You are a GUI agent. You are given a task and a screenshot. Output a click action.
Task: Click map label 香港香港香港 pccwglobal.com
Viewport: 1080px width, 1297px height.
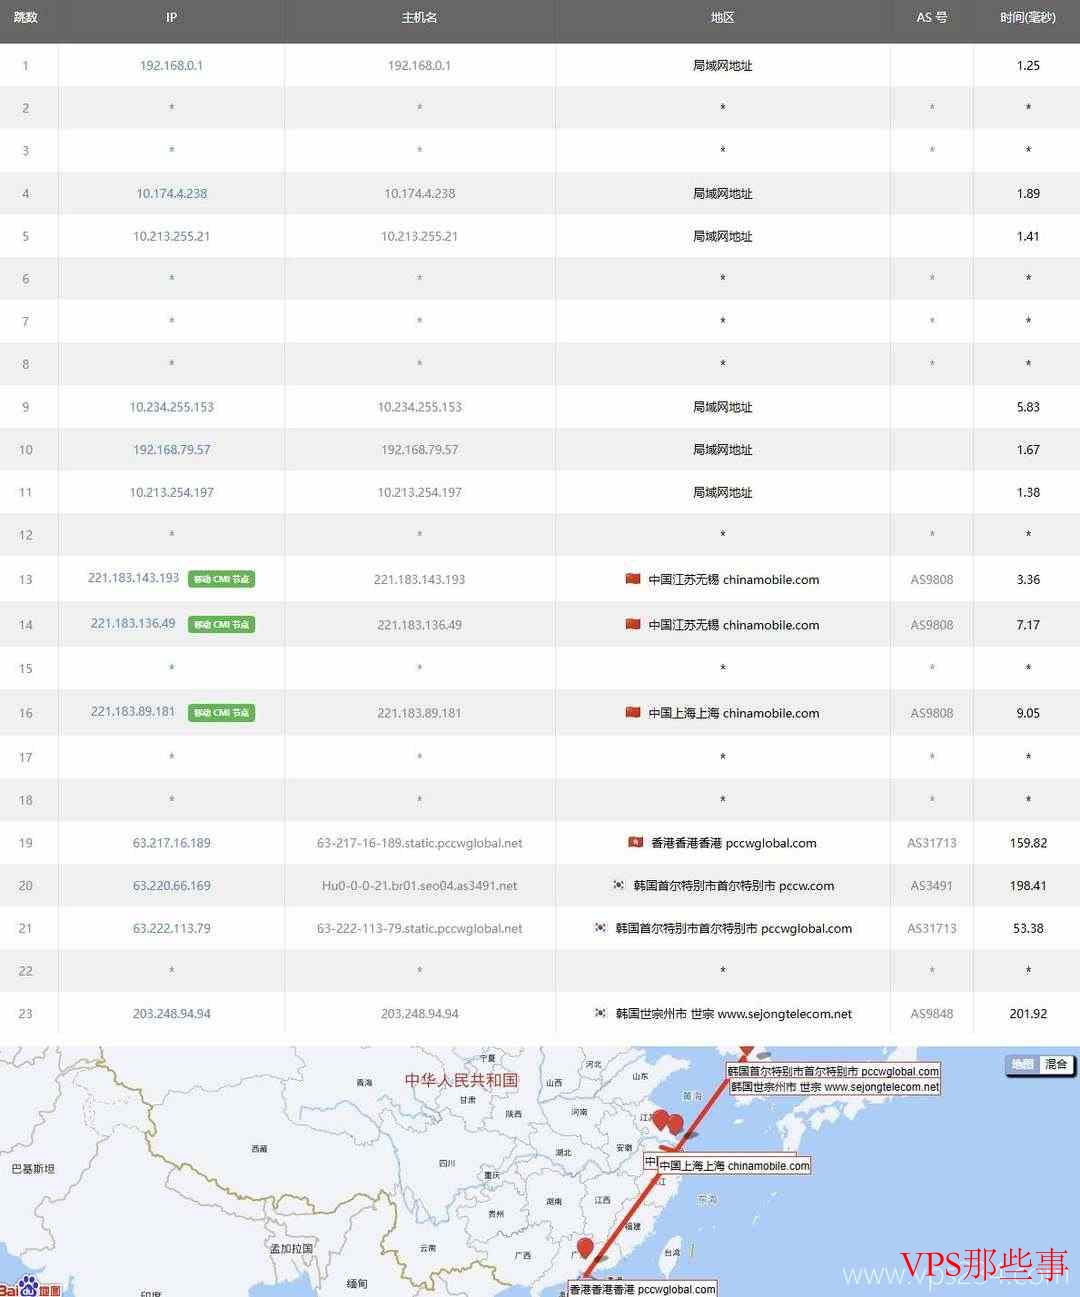pos(642,1289)
